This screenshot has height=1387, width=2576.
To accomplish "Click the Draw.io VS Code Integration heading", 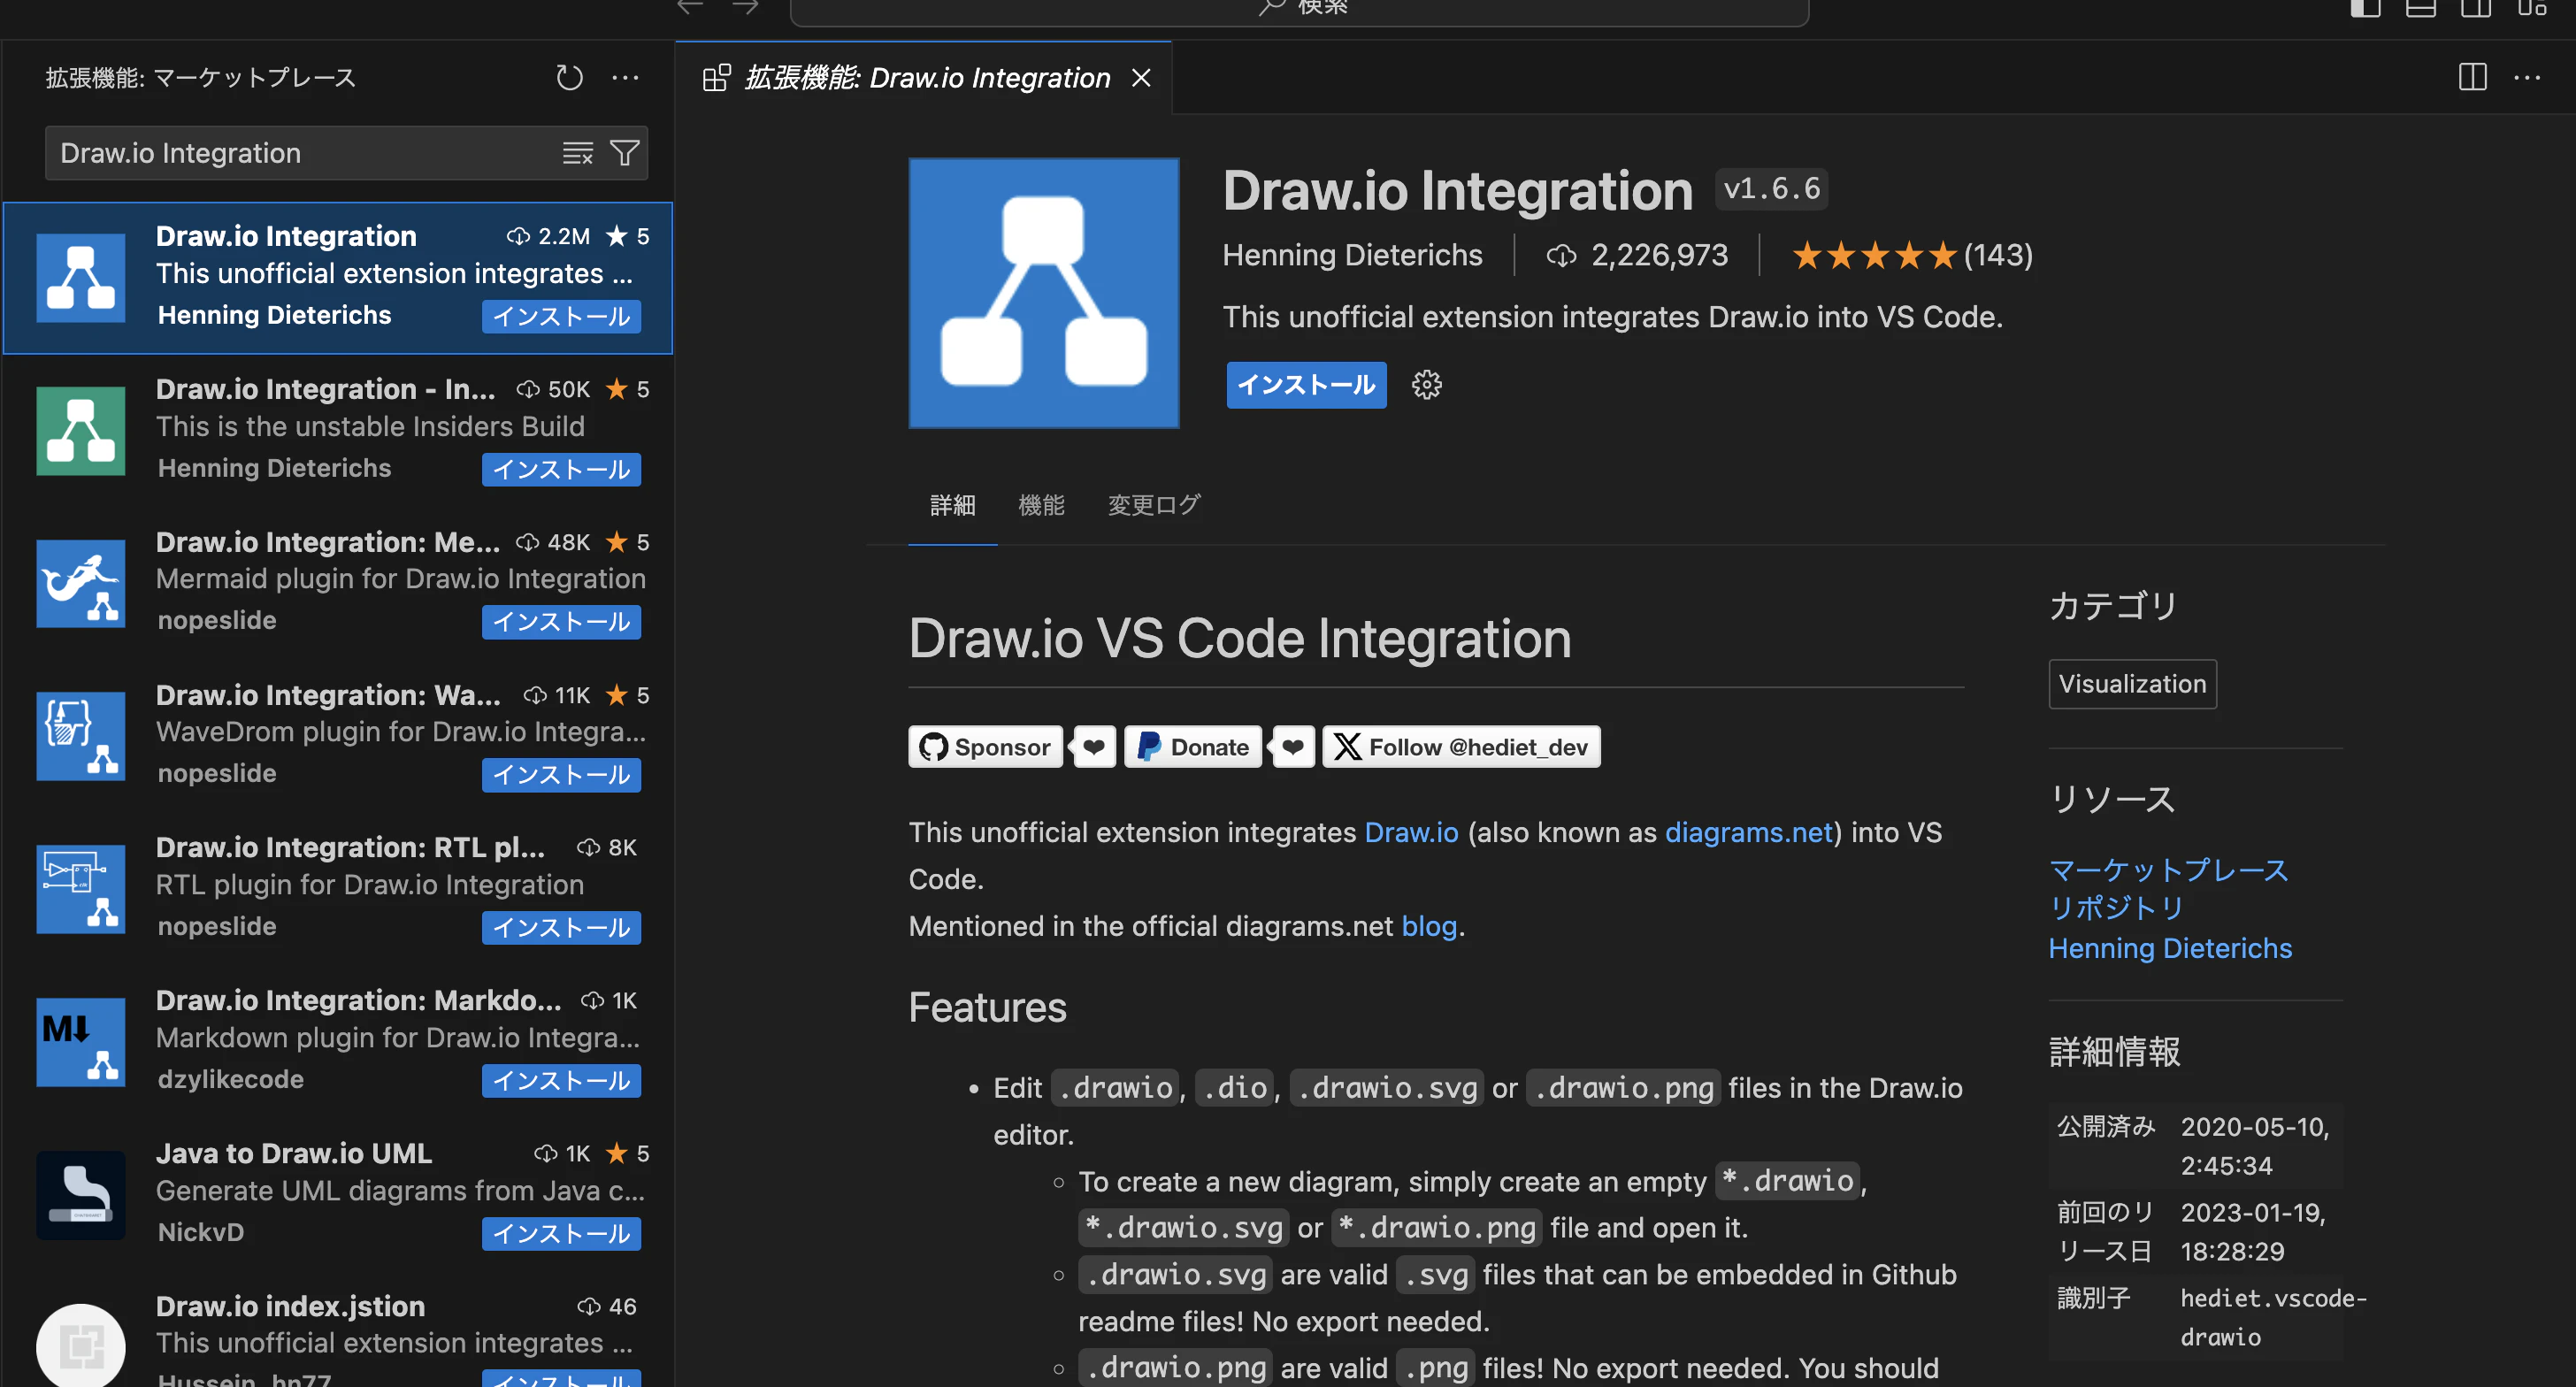I will click(1239, 638).
